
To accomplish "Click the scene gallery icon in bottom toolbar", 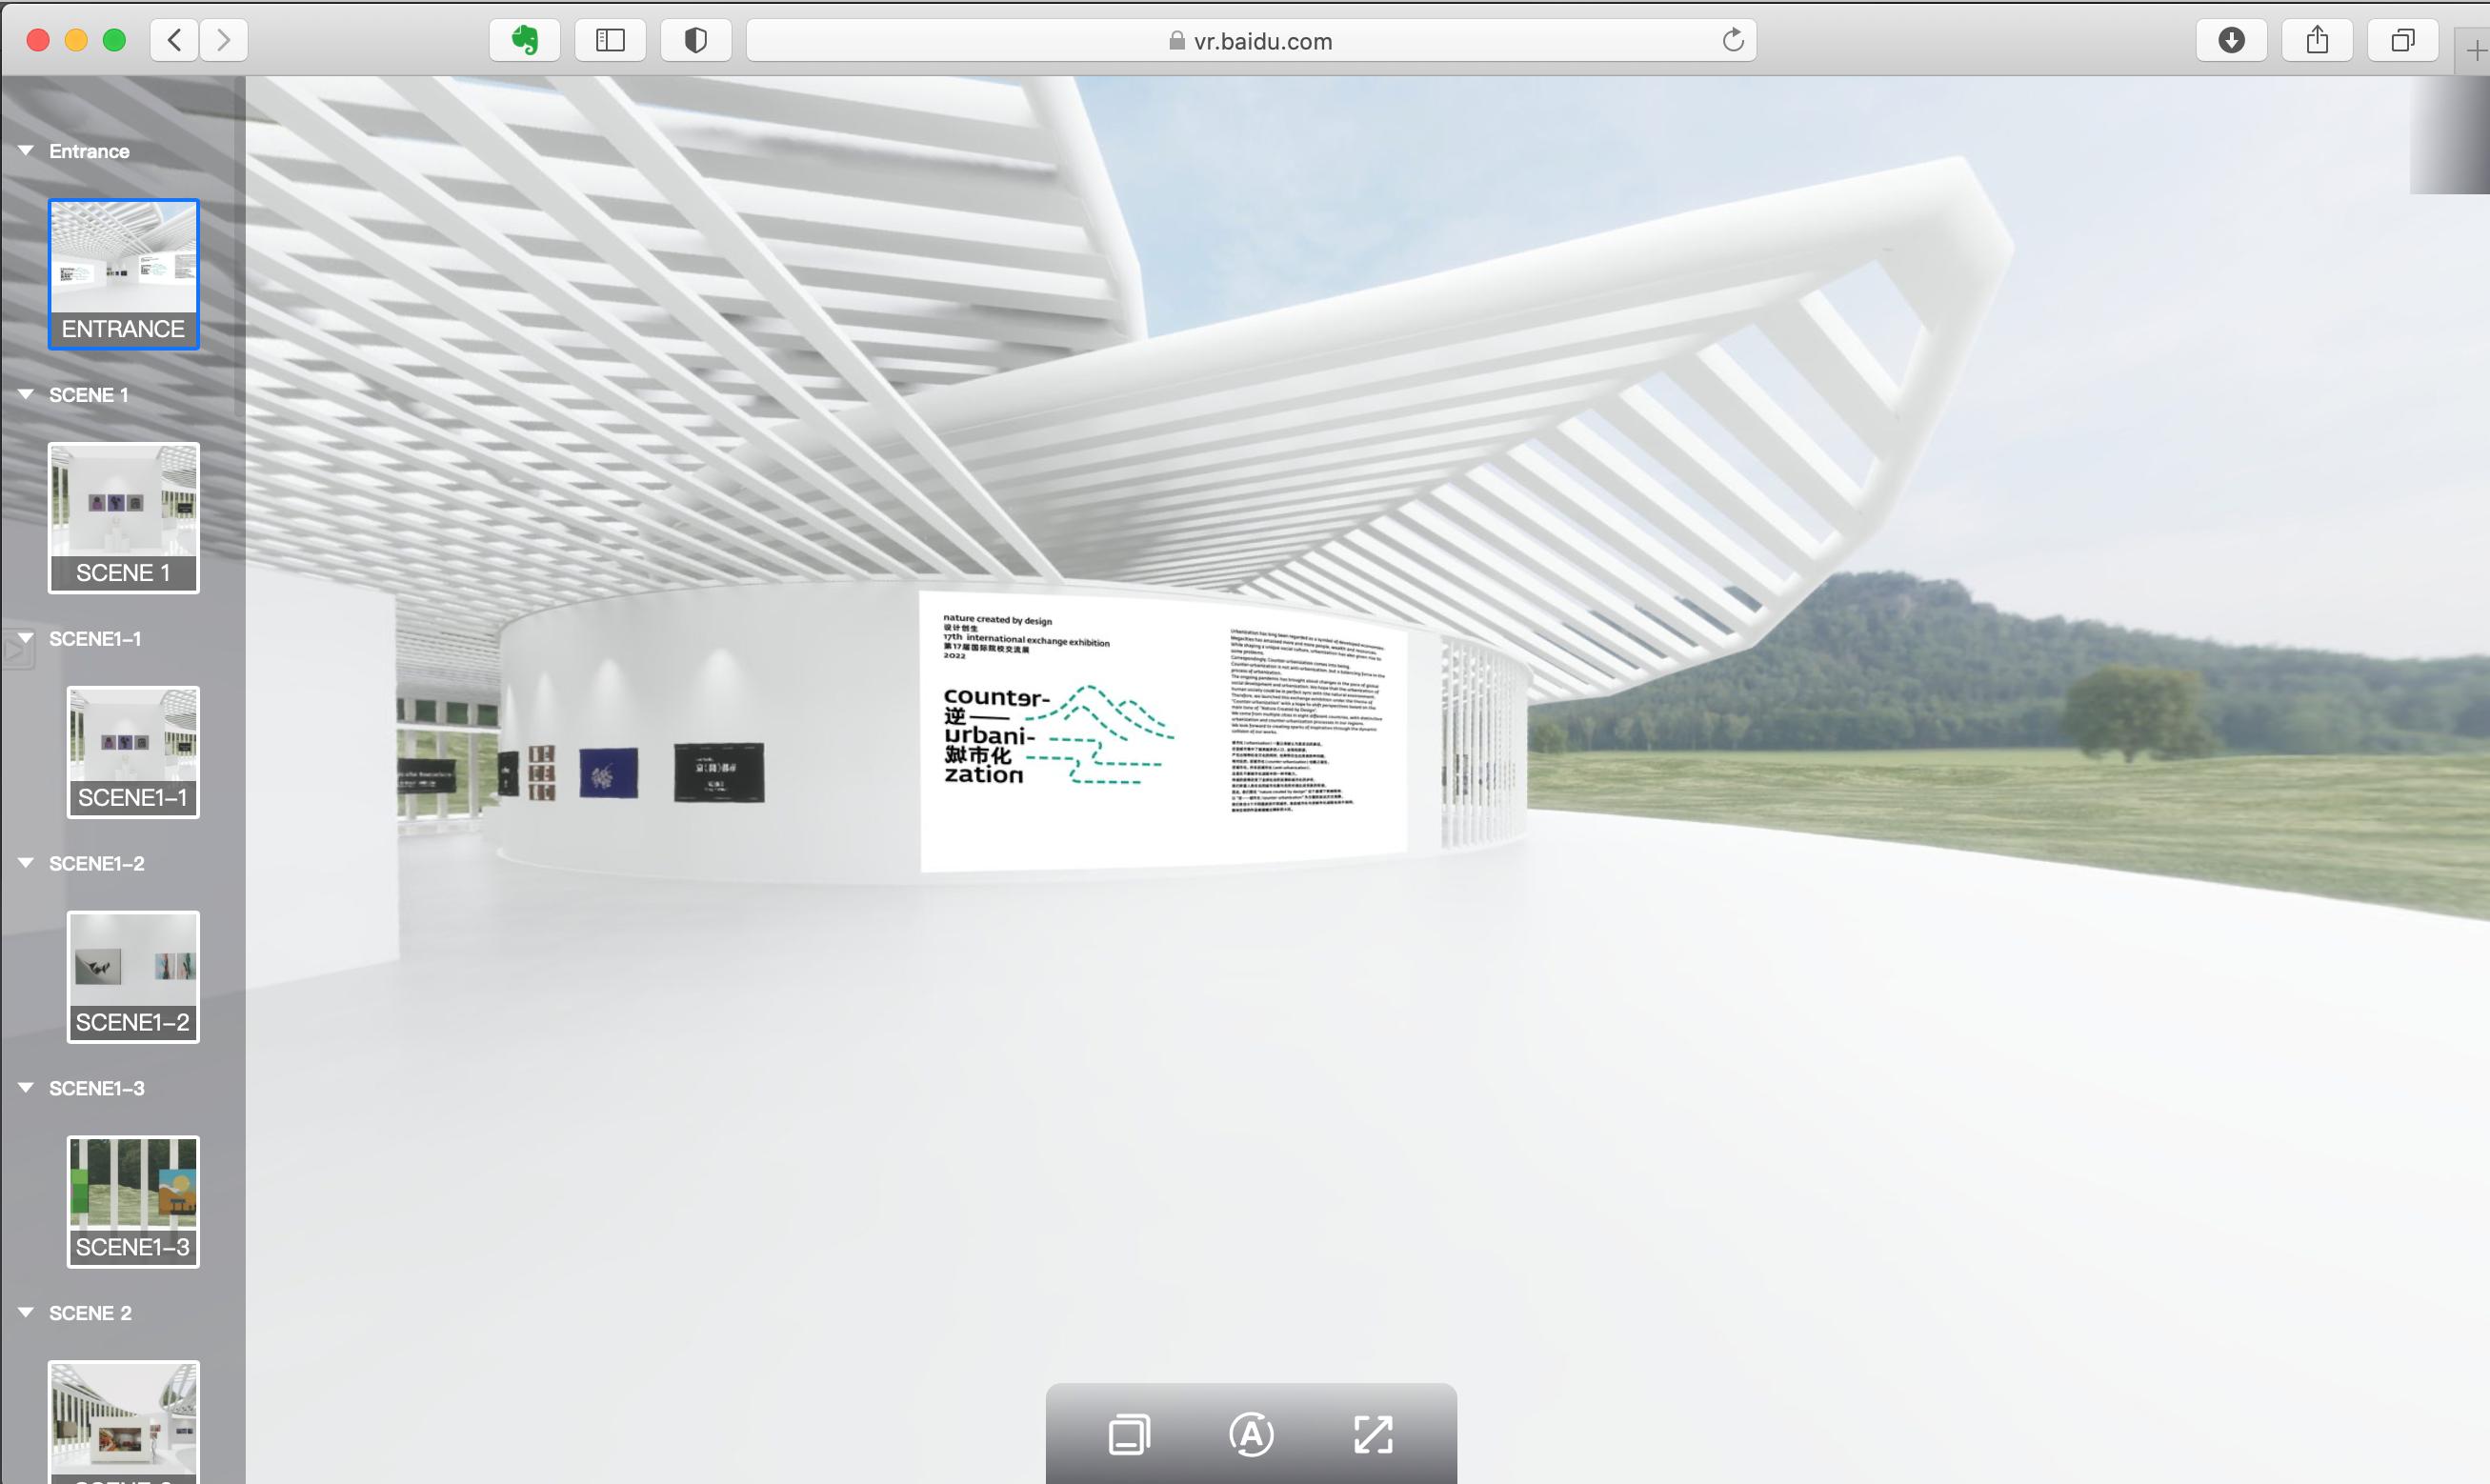I will tap(1129, 1434).
